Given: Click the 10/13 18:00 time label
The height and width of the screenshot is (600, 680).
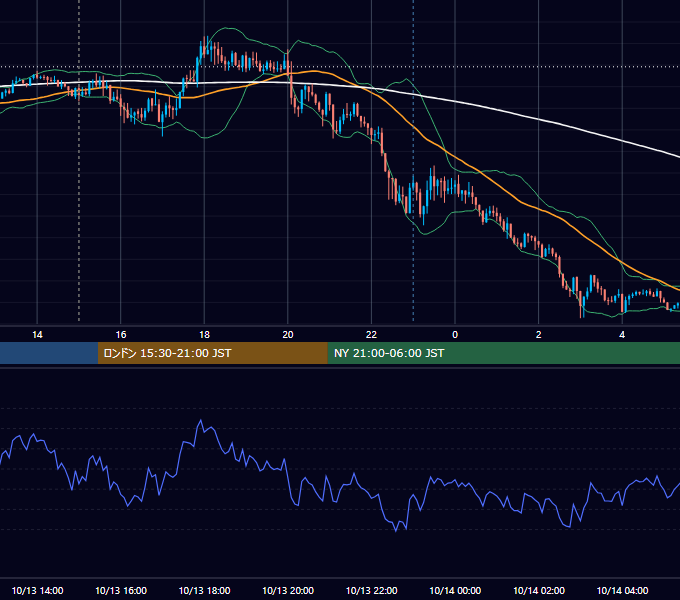Looking at the screenshot, I should tap(204, 590).
